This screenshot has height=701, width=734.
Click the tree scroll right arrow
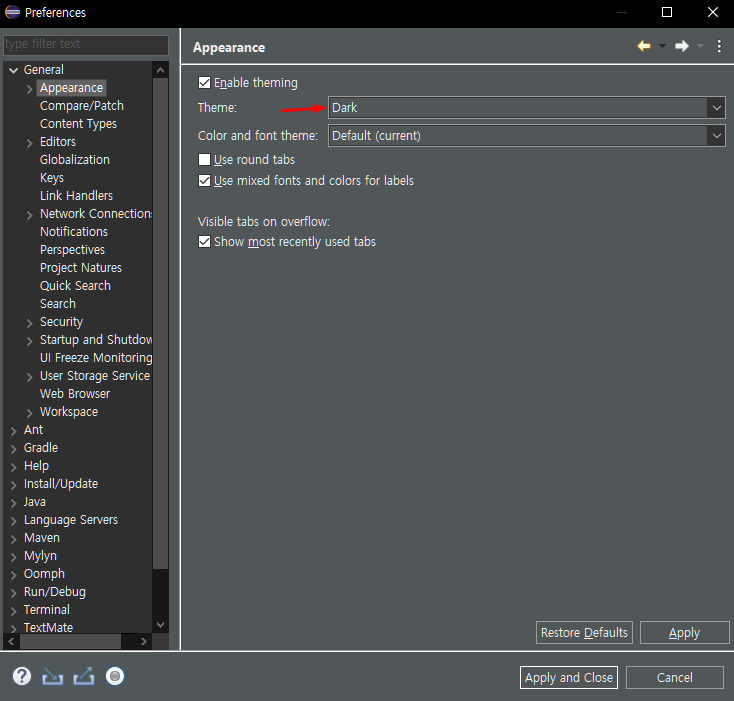pos(143,641)
